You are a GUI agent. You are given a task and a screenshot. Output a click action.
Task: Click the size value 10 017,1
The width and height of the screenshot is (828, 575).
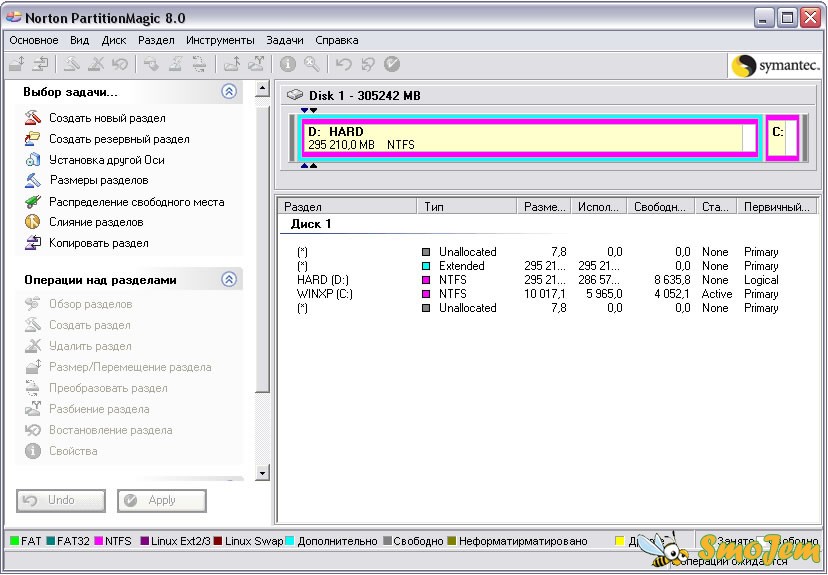tap(545, 294)
